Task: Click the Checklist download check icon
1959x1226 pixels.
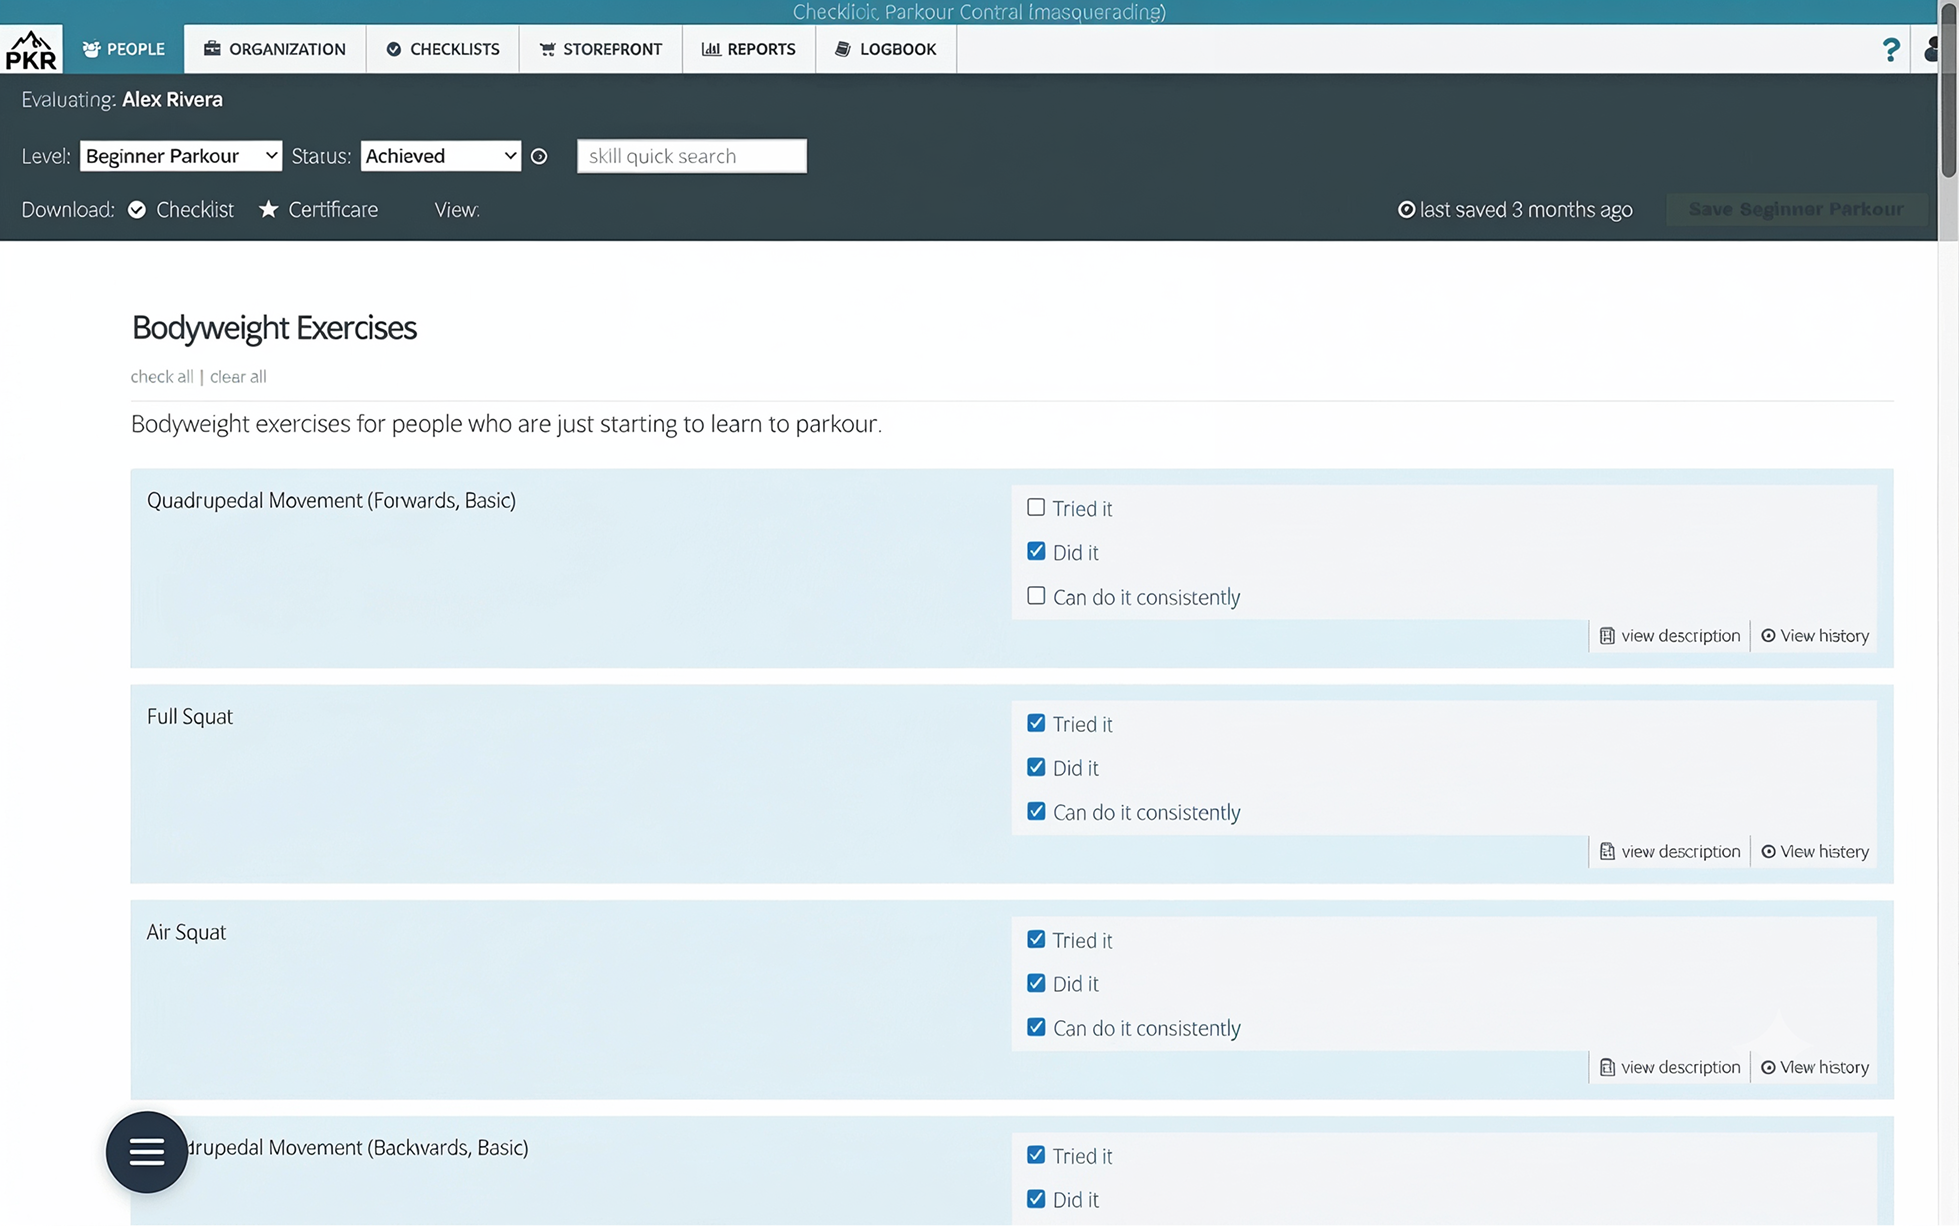Action: [137, 210]
